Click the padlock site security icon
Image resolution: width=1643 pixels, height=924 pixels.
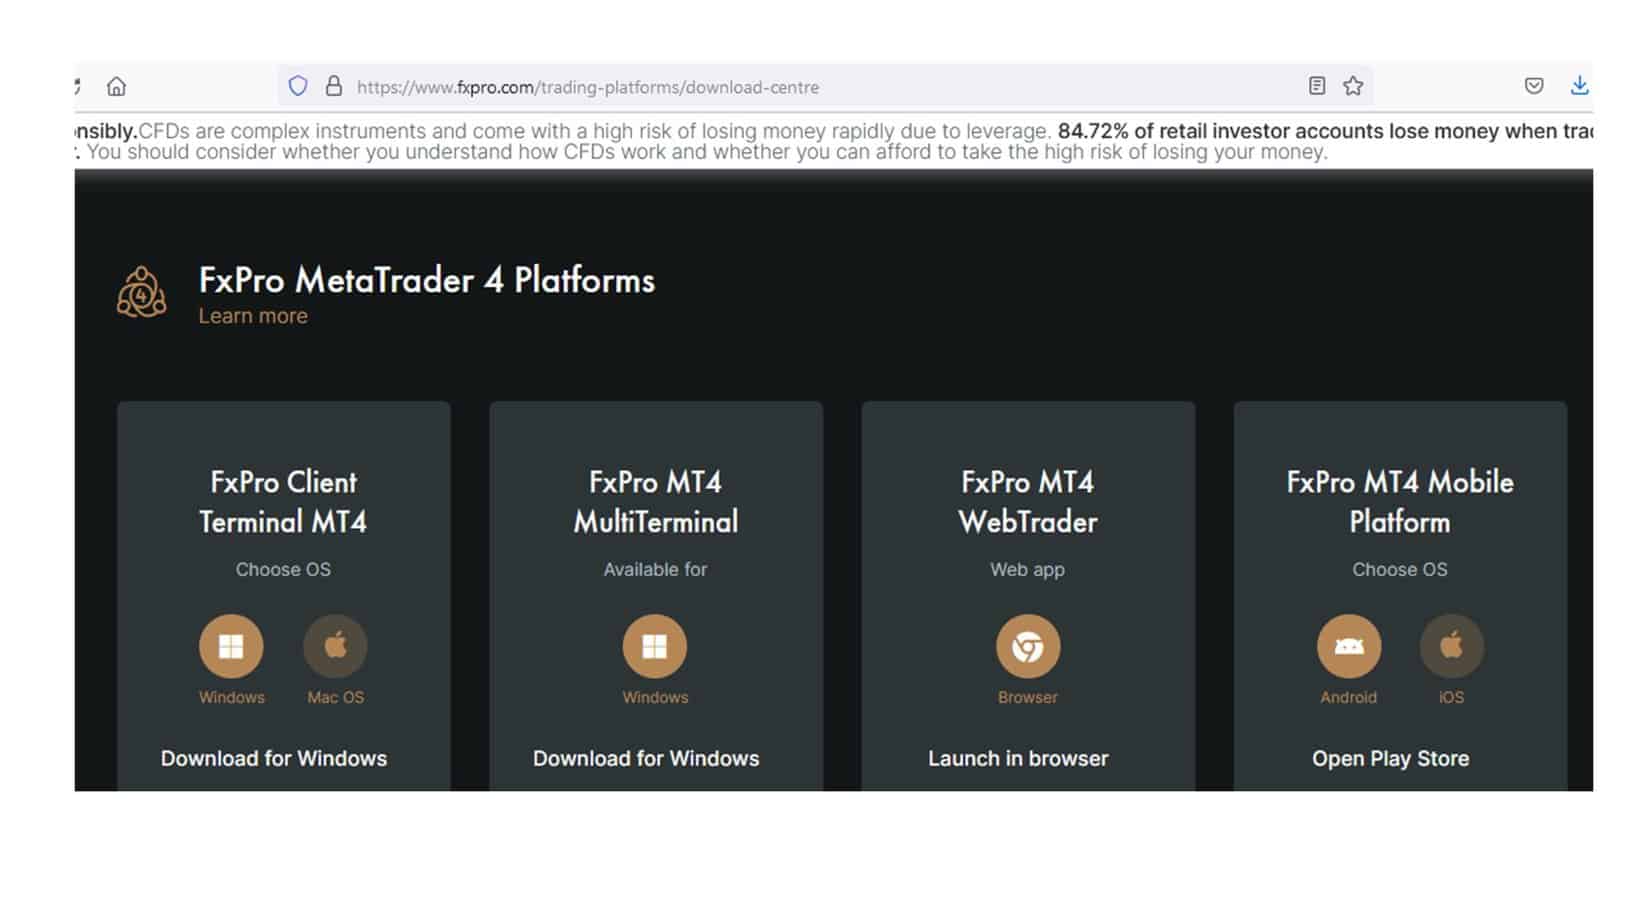click(334, 86)
